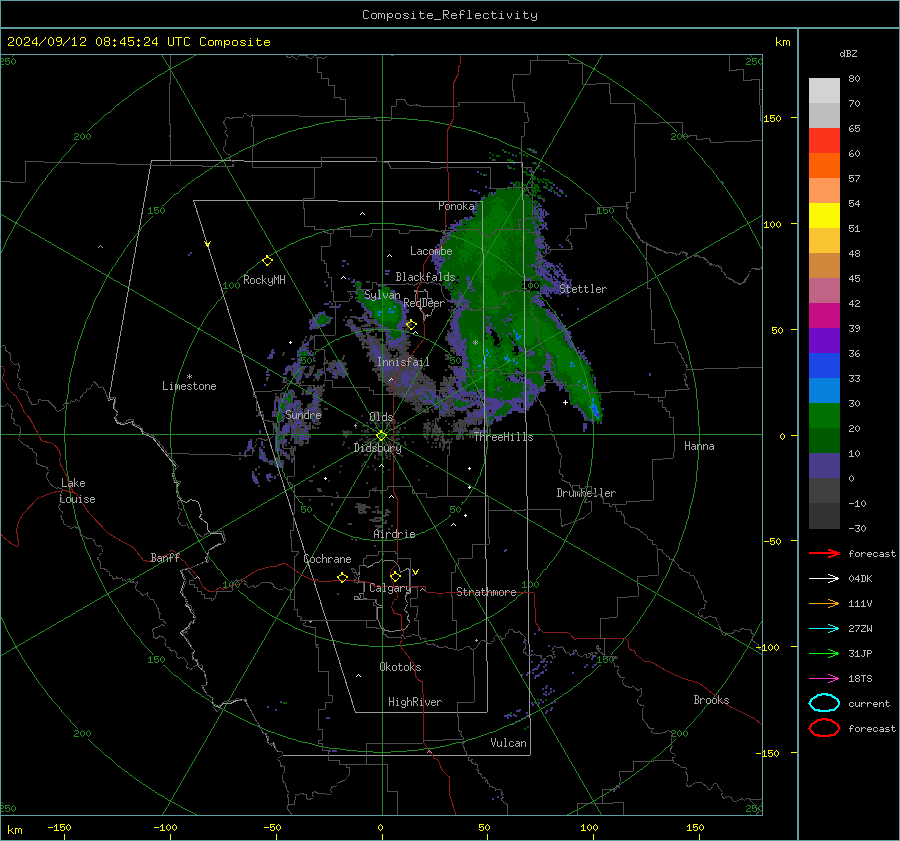Click the HighRiver city label
Screen dimensions: 900x841
click(415, 702)
